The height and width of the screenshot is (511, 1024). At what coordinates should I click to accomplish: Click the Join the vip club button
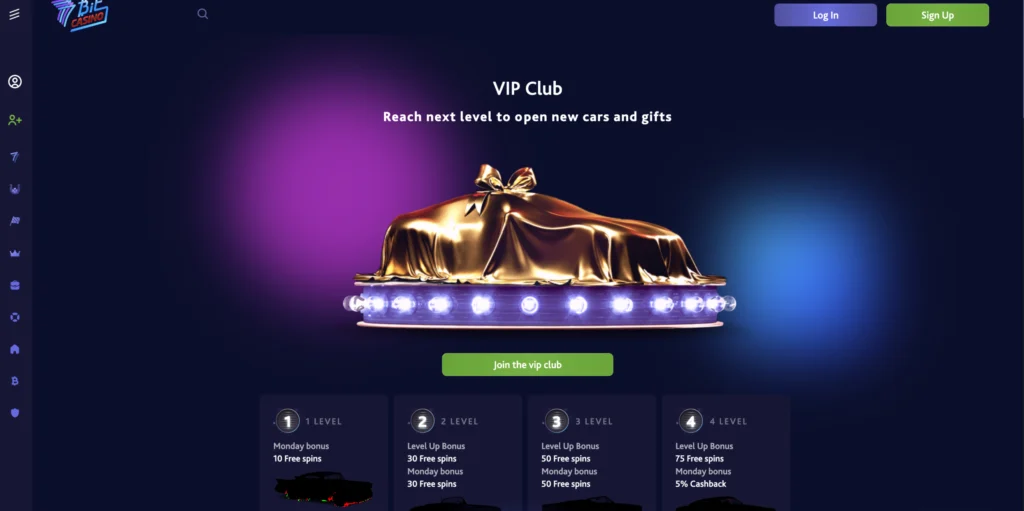pyautogui.click(x=528, y=365)
